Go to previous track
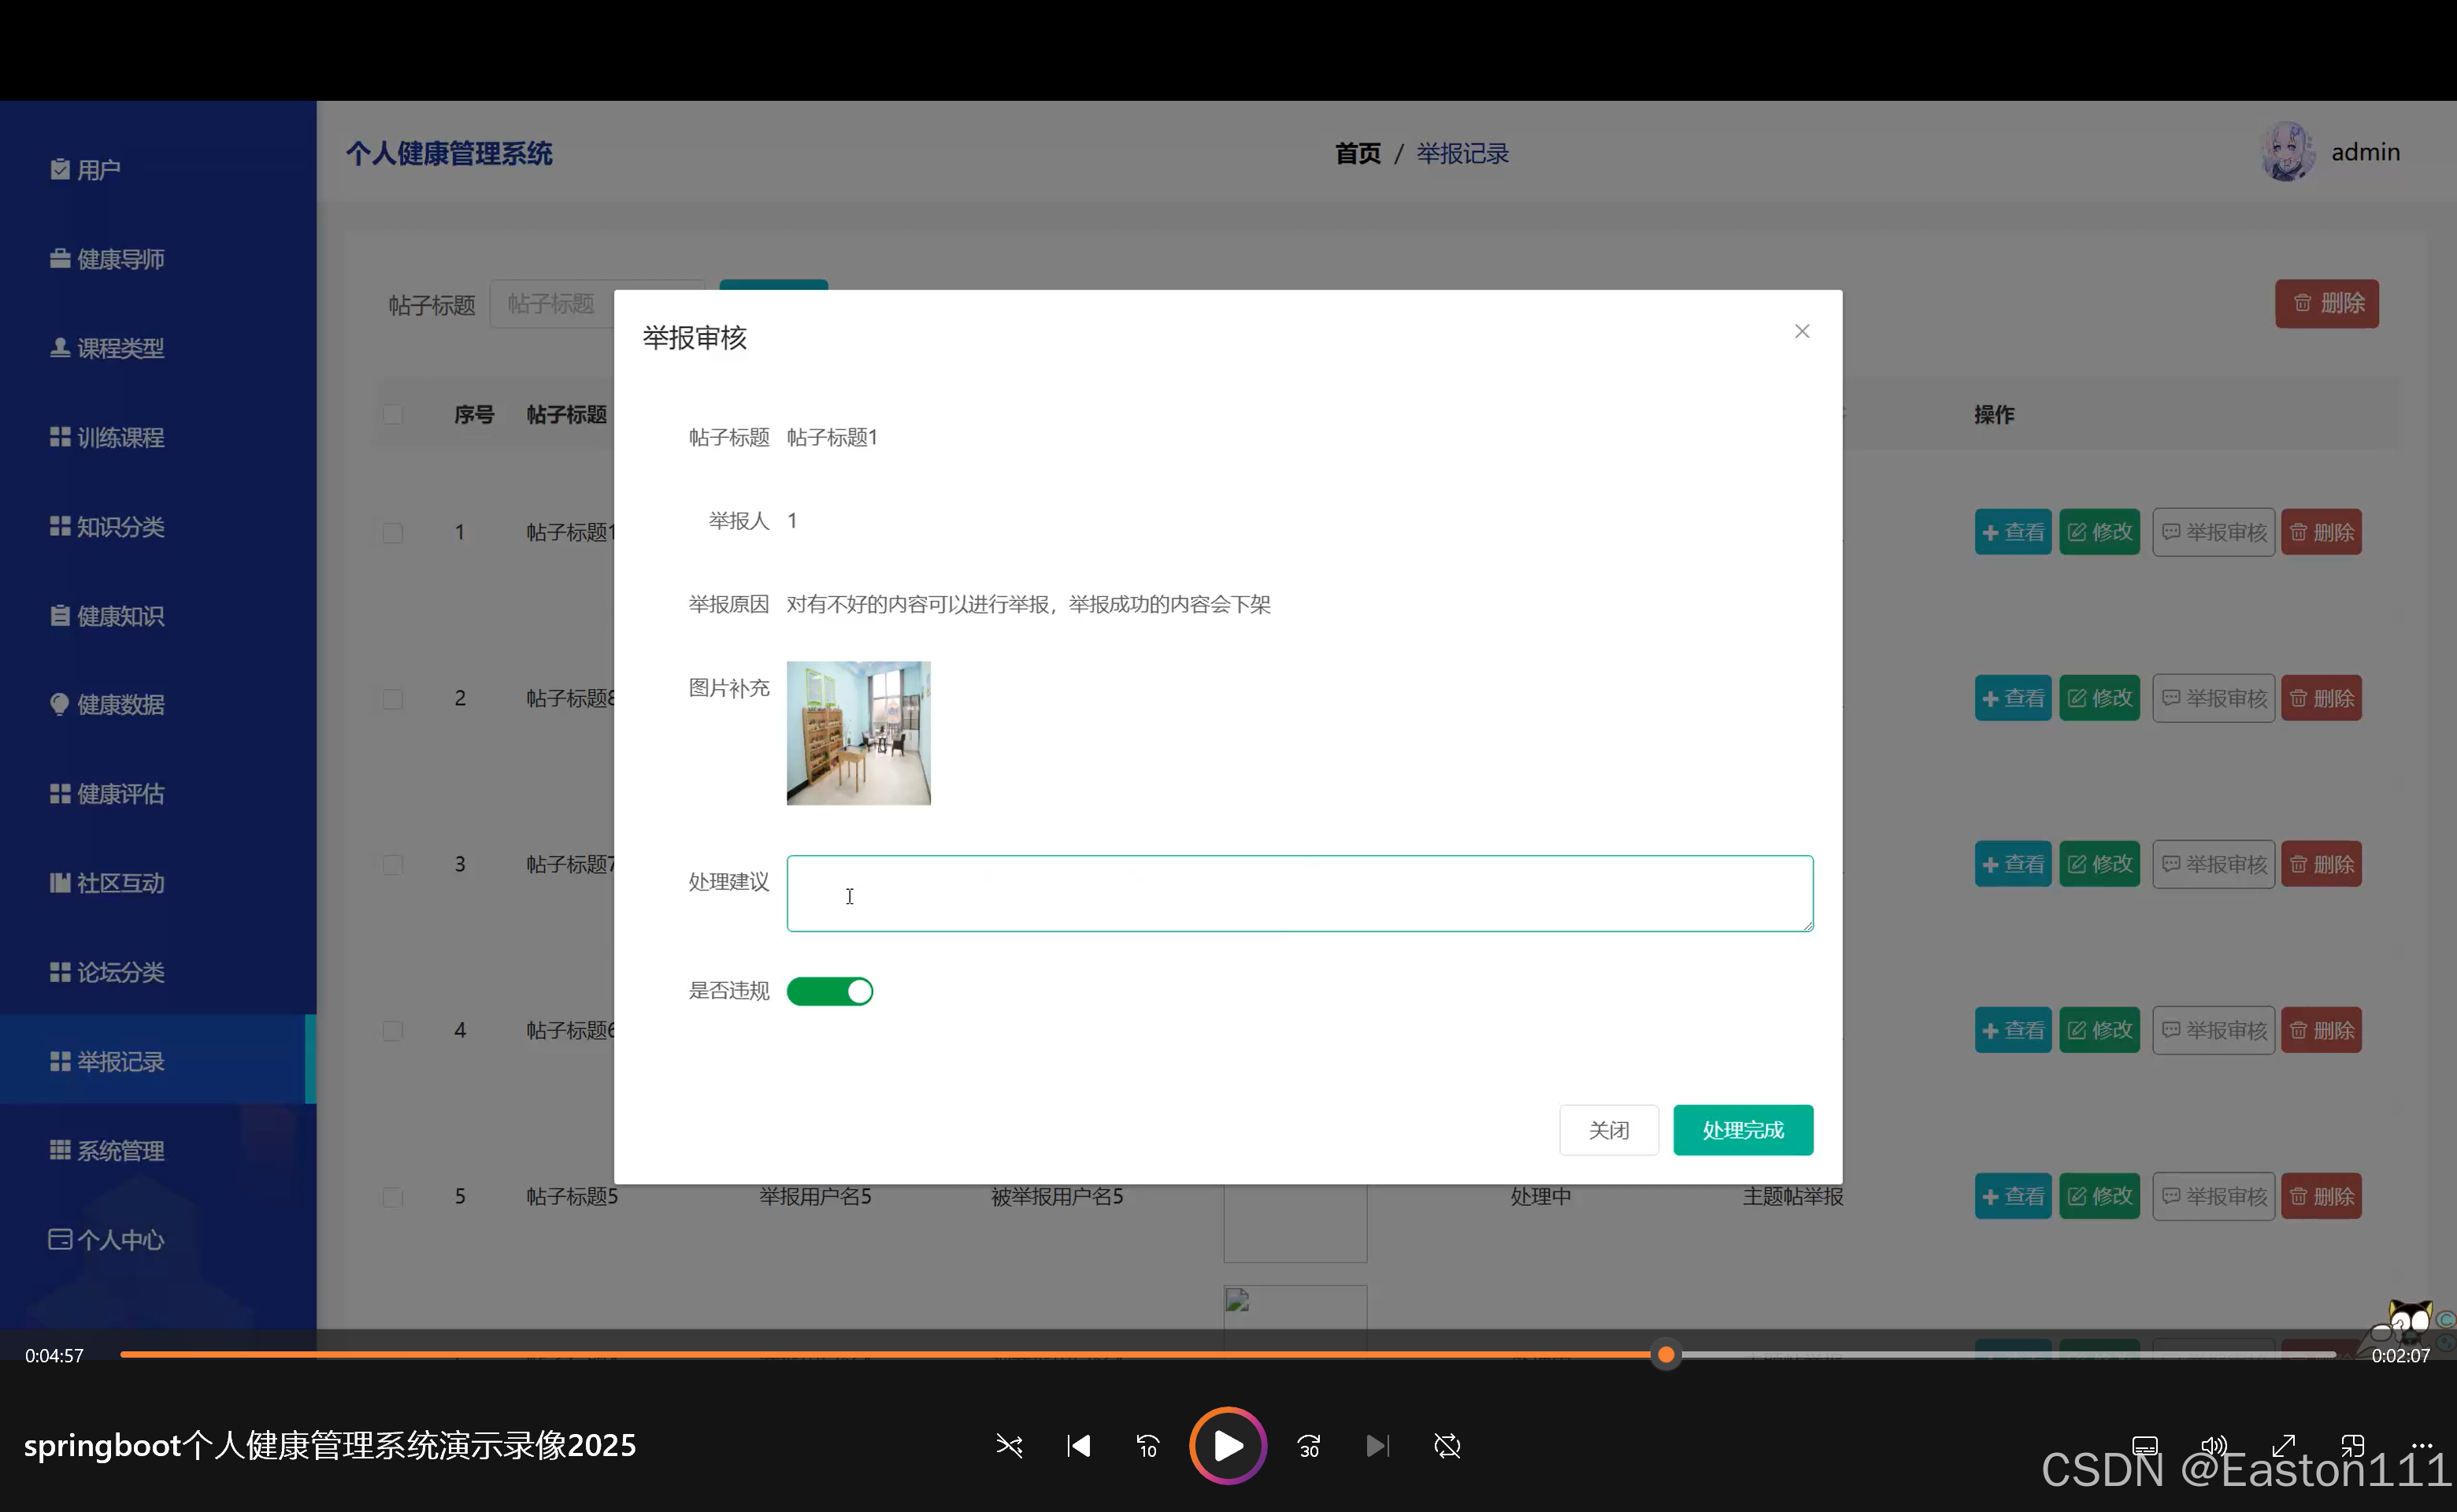This screenshot has width=2457, height=1512. coord(1078,1445)
